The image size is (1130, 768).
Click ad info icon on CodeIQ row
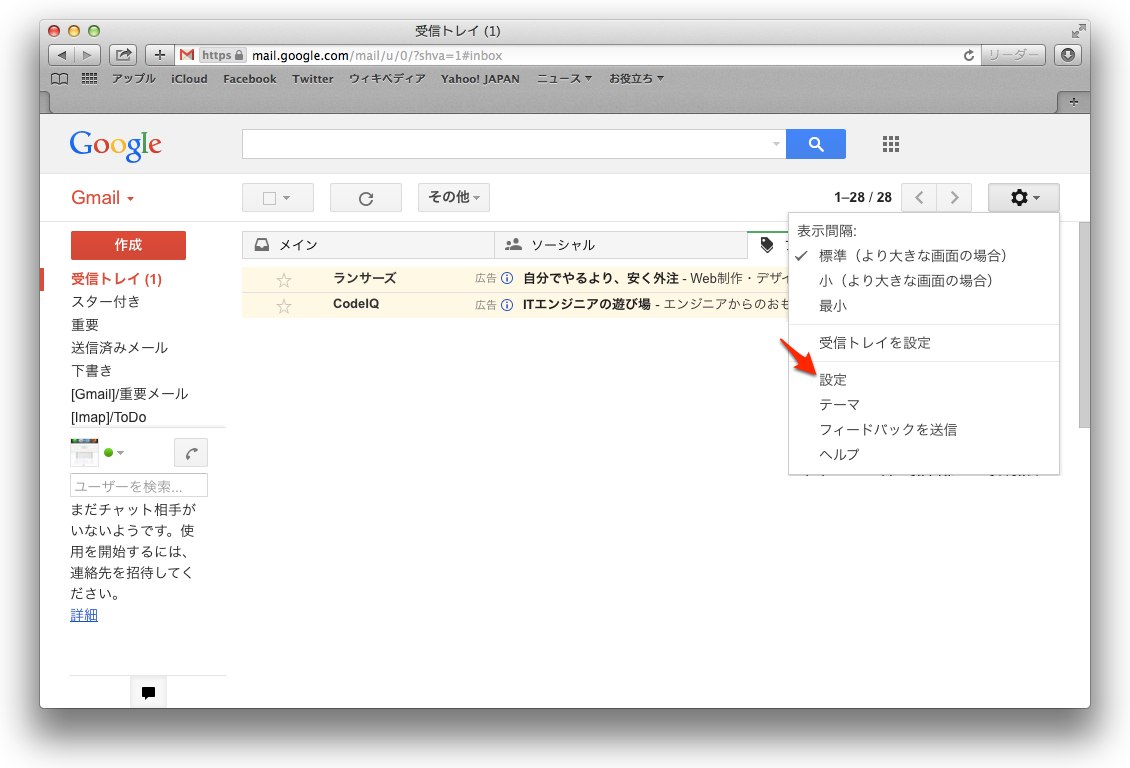507,305
